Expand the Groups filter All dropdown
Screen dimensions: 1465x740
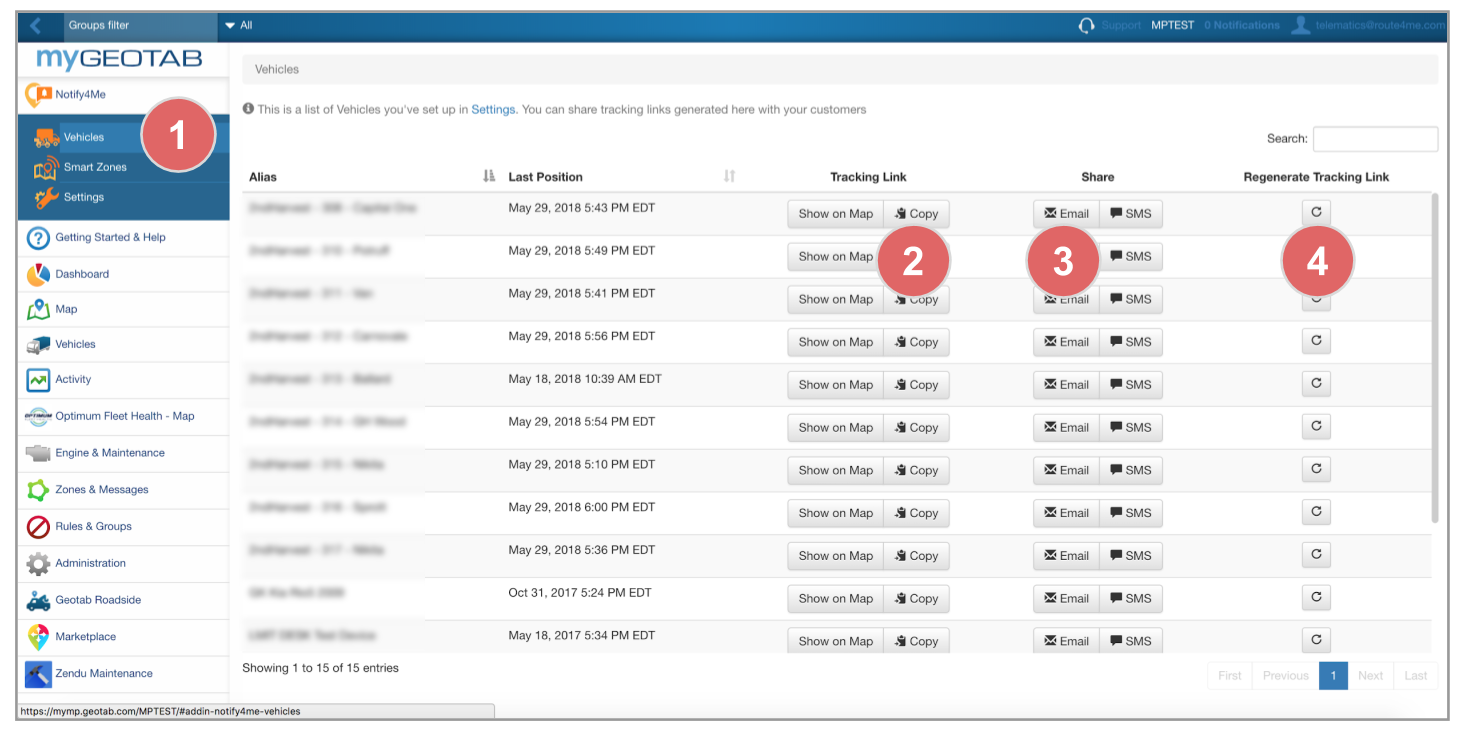click(x=239, y=25)
